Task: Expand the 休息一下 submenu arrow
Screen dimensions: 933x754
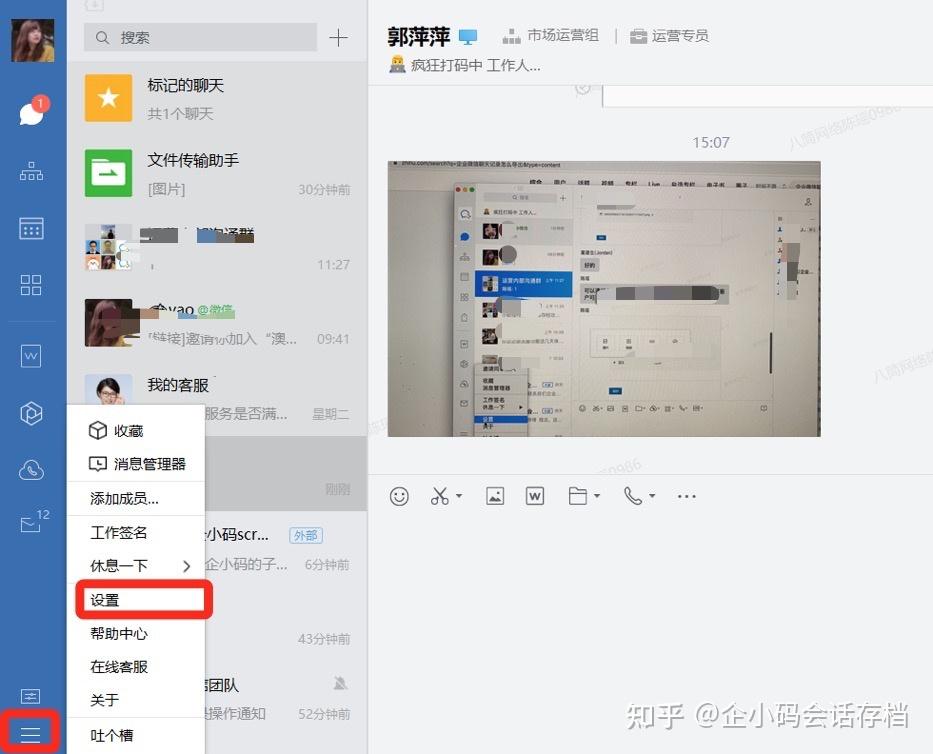Action: (x=186, y=565)
